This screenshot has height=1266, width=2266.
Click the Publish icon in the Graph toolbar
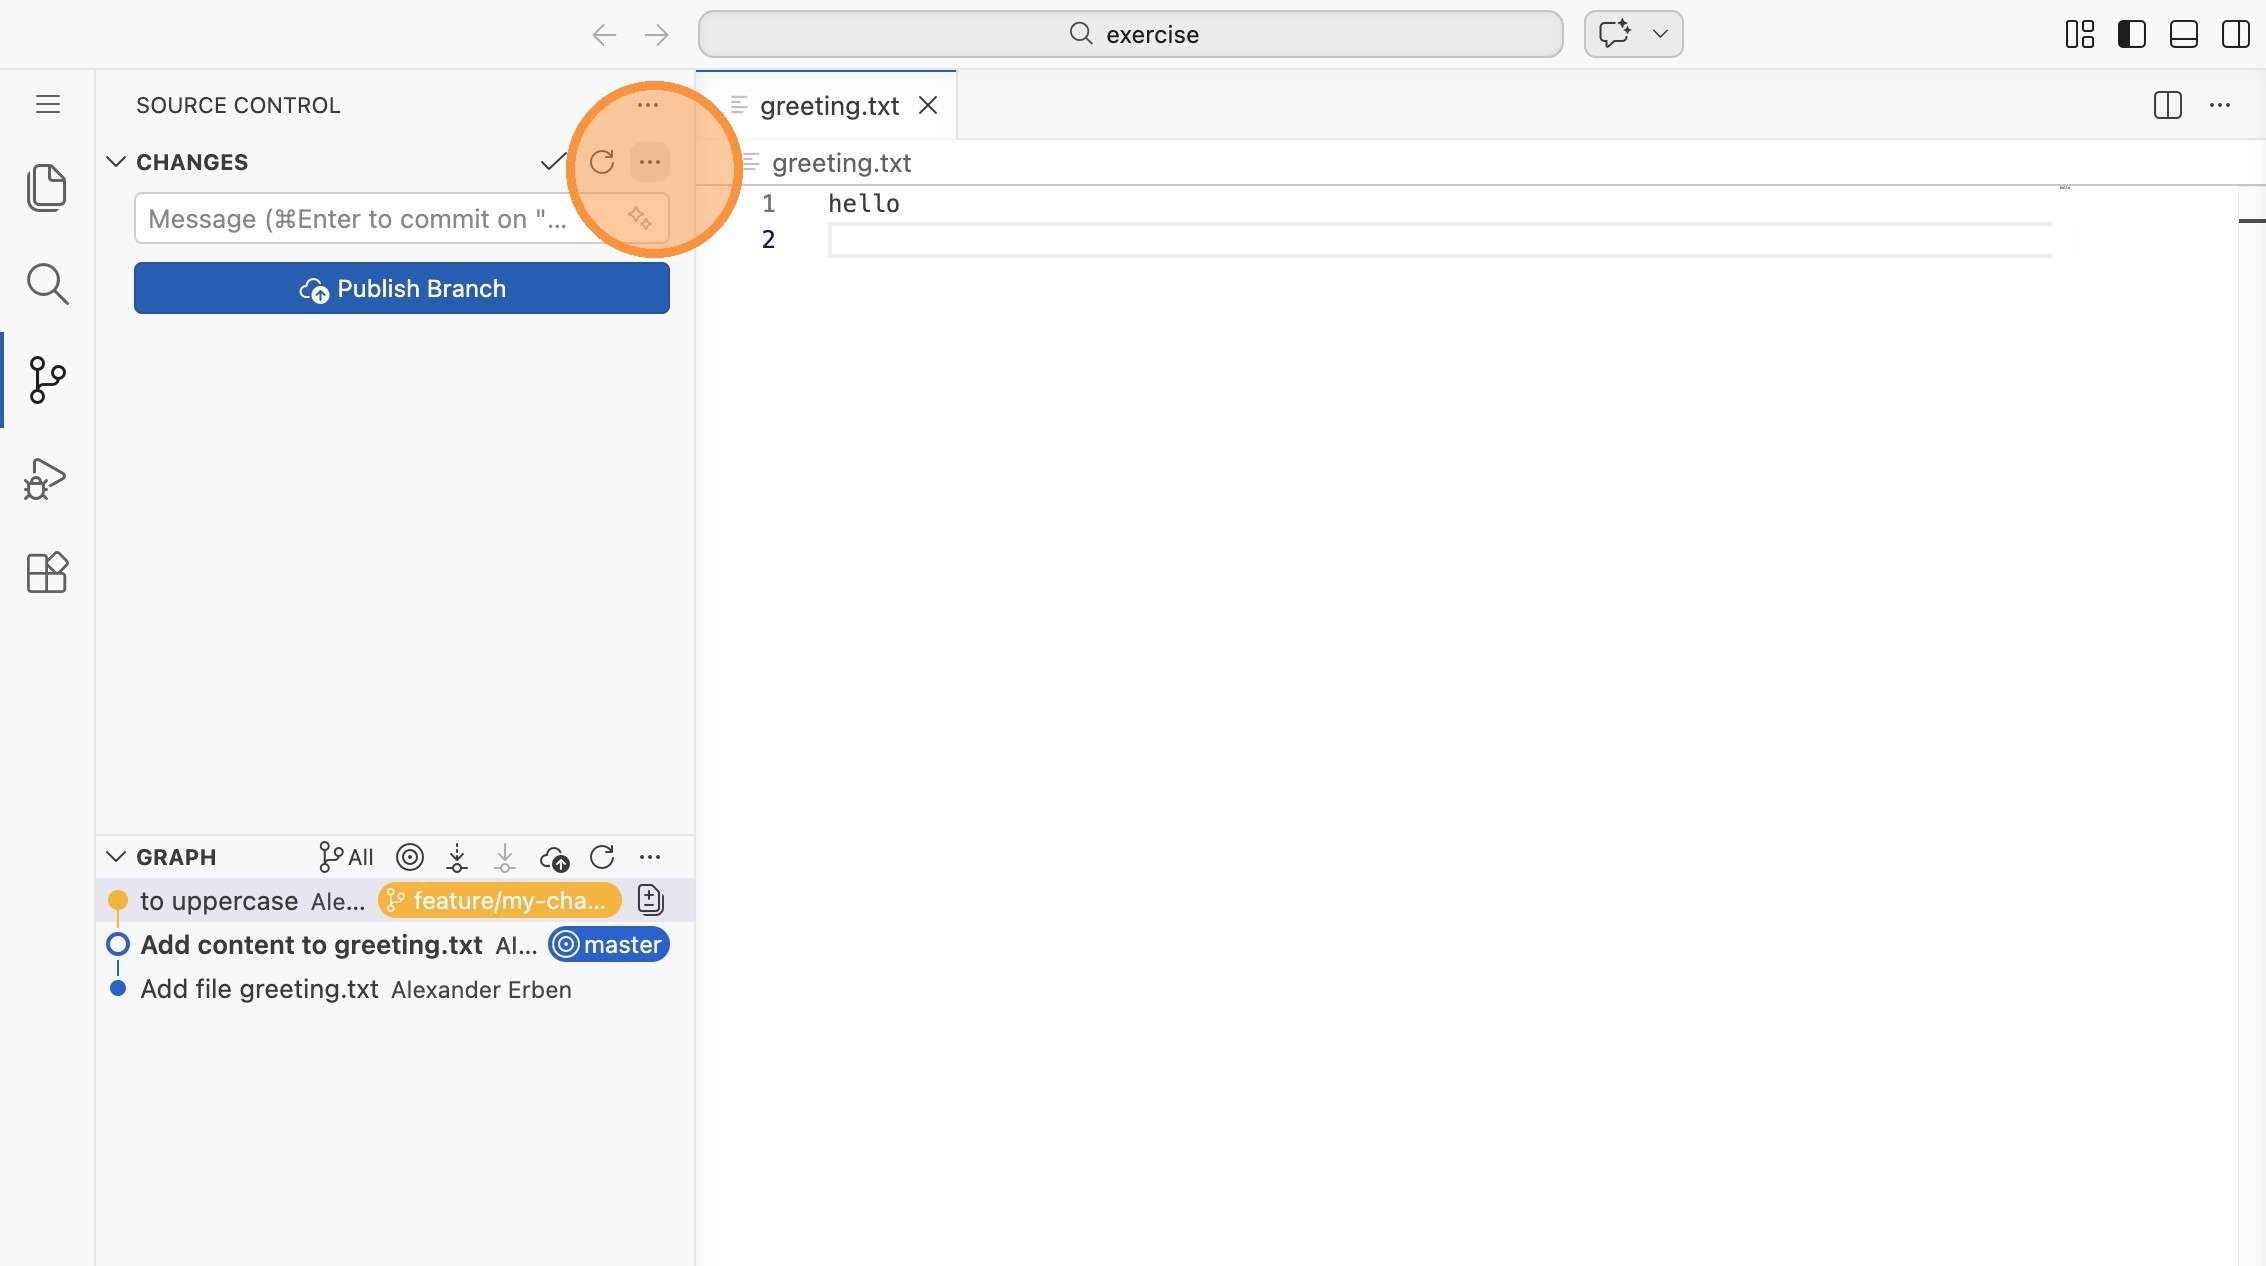click(554, 857)
